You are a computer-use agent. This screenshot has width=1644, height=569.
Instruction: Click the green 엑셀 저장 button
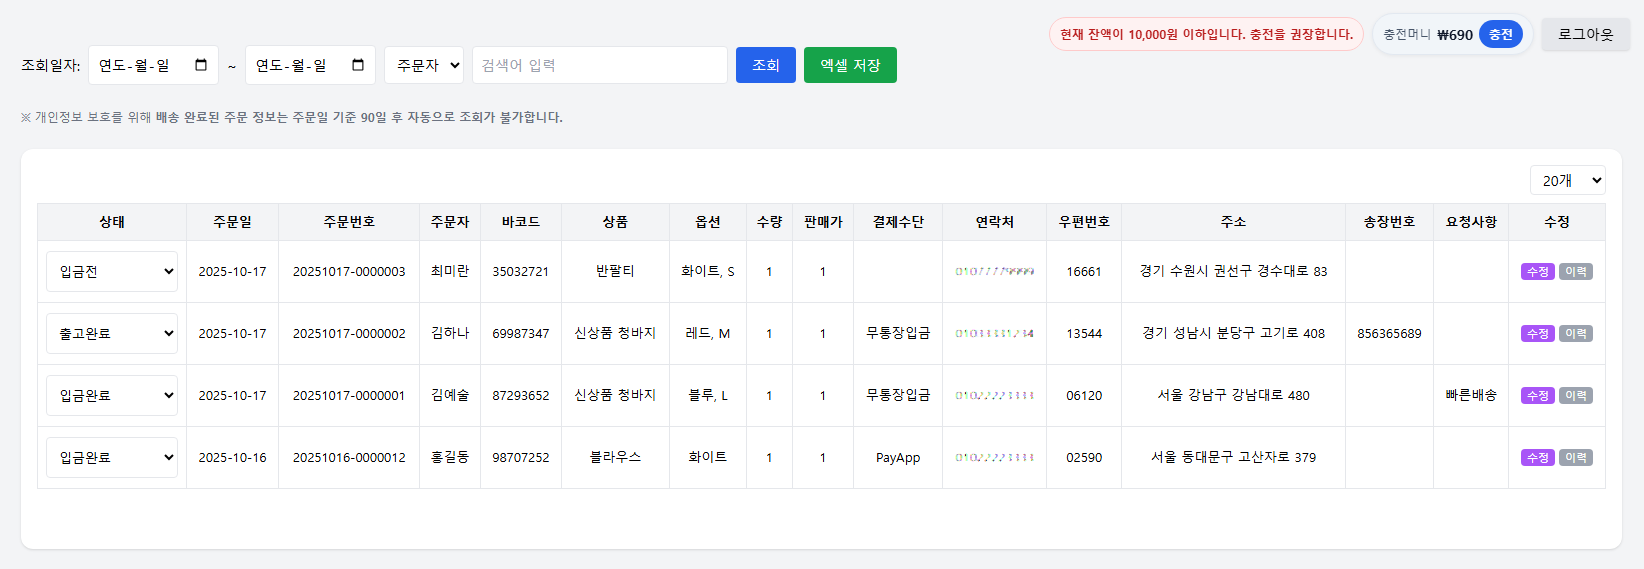pyautogui.click(x=850, y=65)
